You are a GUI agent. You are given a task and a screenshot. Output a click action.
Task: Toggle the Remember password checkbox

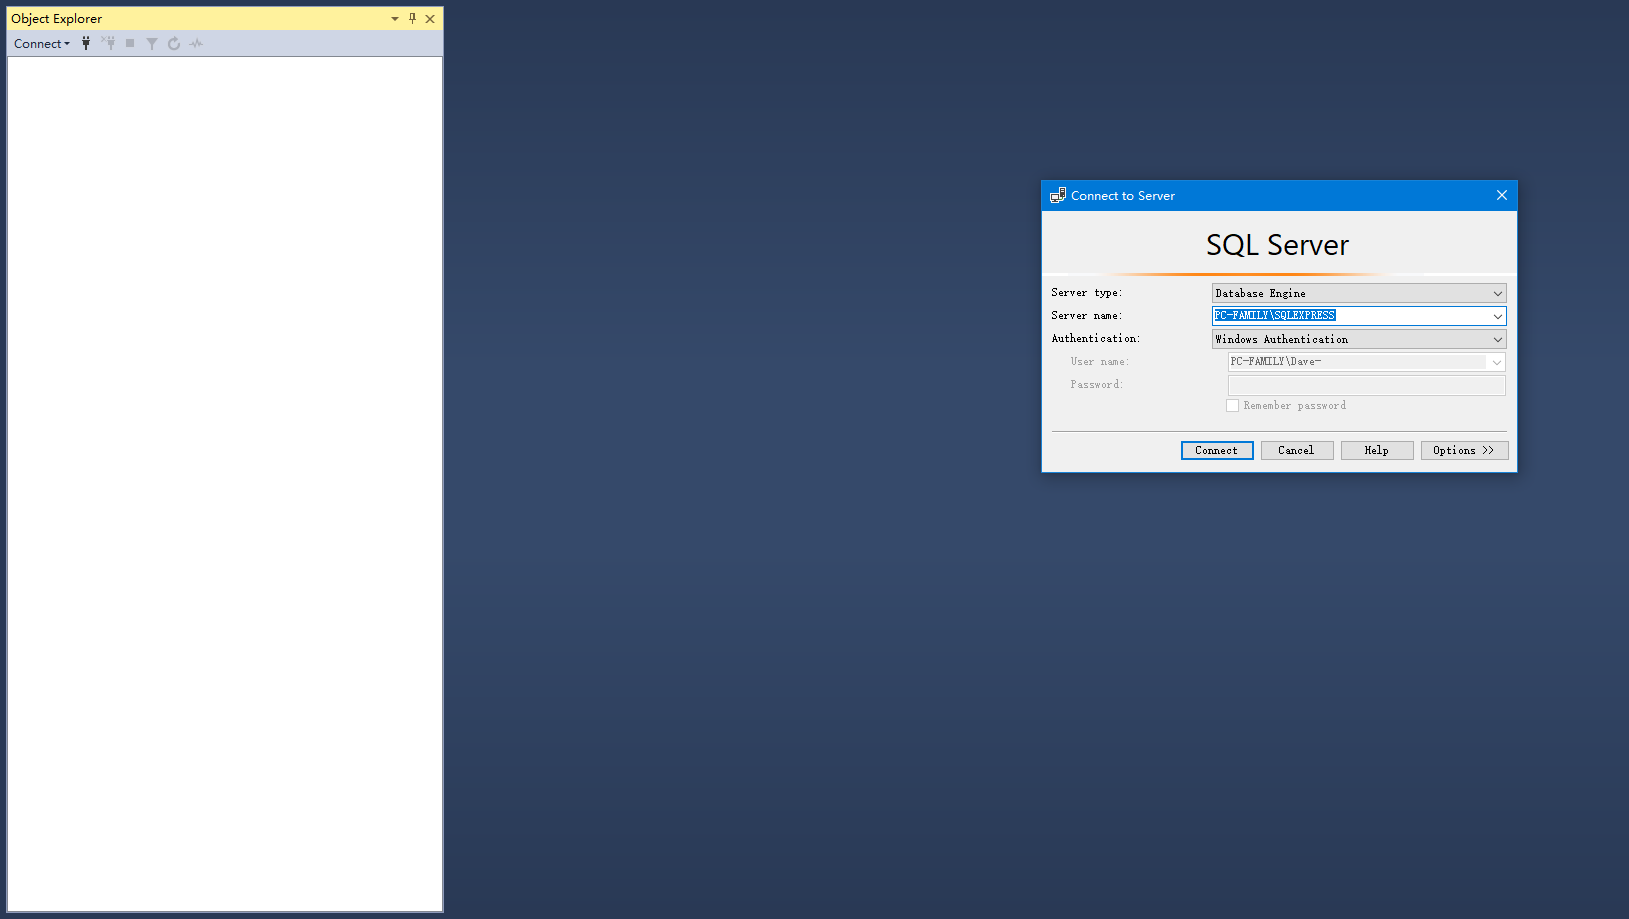pyautogui.click(x=1232, y=406)
